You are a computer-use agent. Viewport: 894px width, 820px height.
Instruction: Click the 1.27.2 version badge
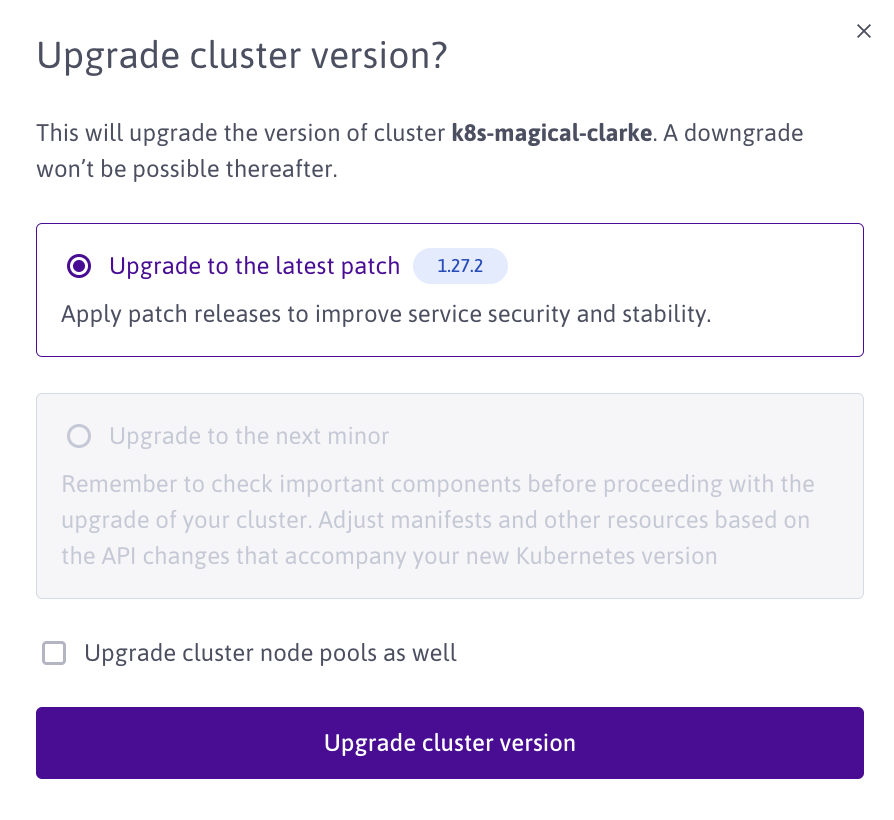[460, 266]
